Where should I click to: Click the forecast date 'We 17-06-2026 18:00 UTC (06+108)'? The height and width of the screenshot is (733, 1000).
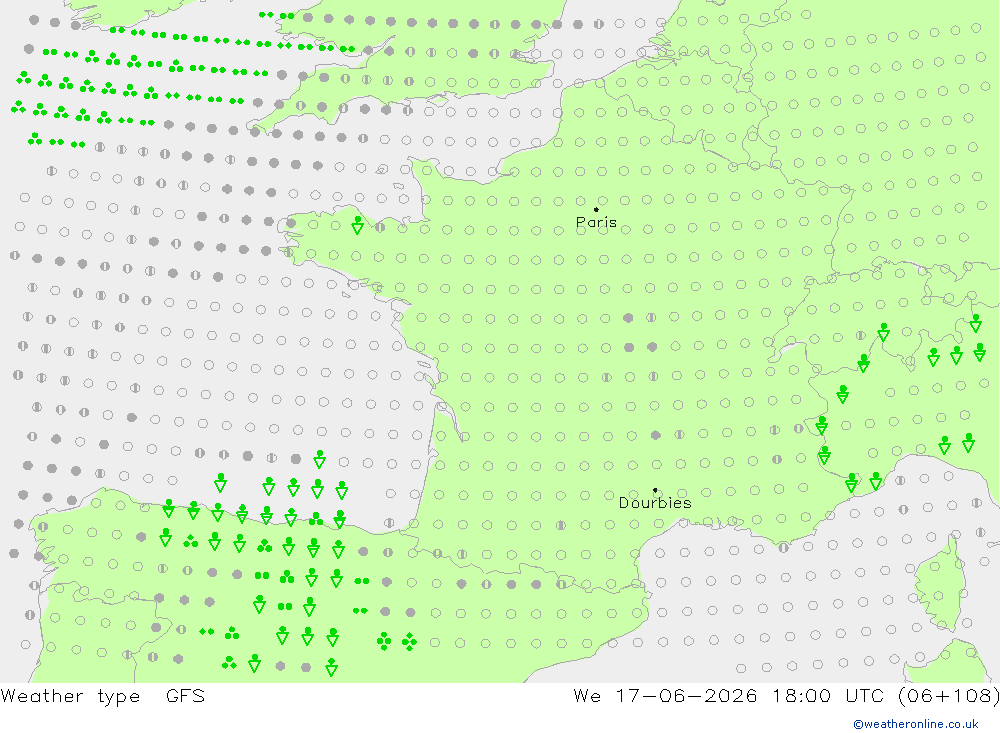tap(786, 695)
